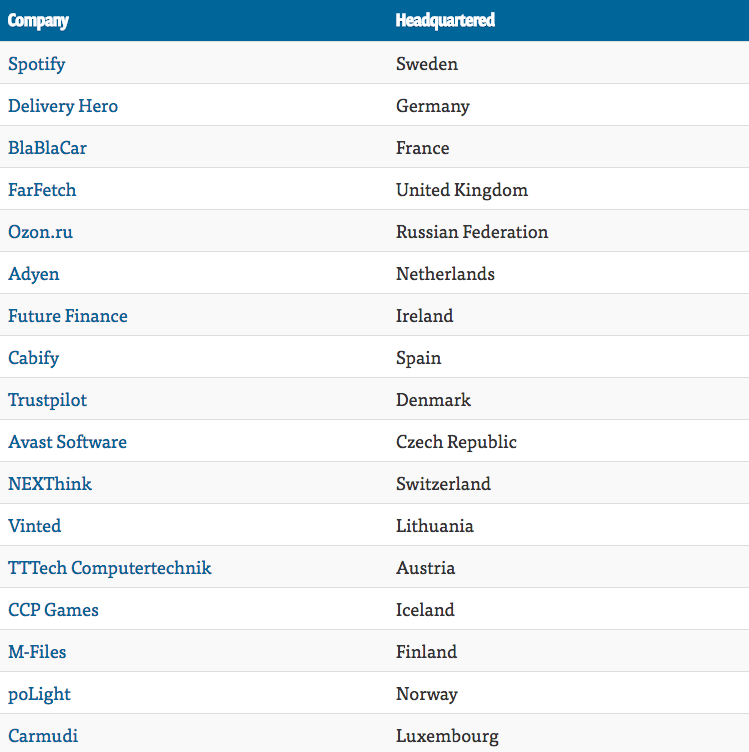
Task: Visit the Cabify company link
Action: [34, 358]
